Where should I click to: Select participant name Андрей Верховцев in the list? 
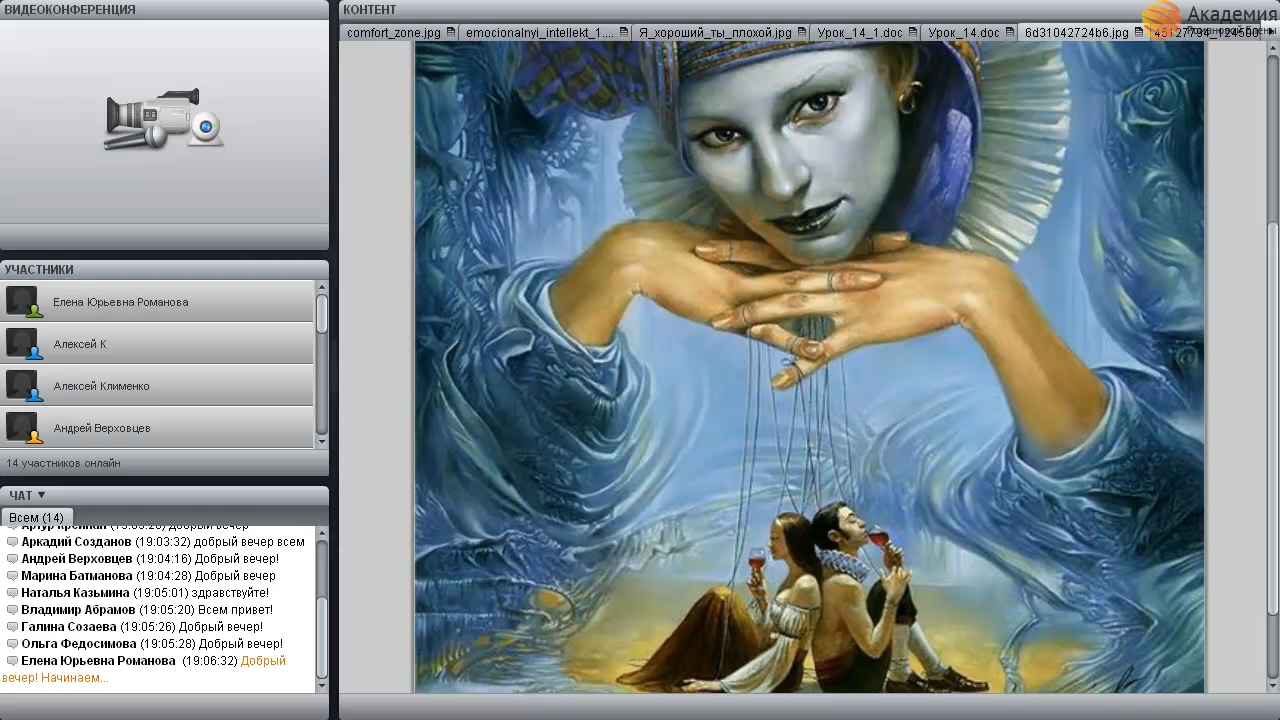(x=102, y=428)
